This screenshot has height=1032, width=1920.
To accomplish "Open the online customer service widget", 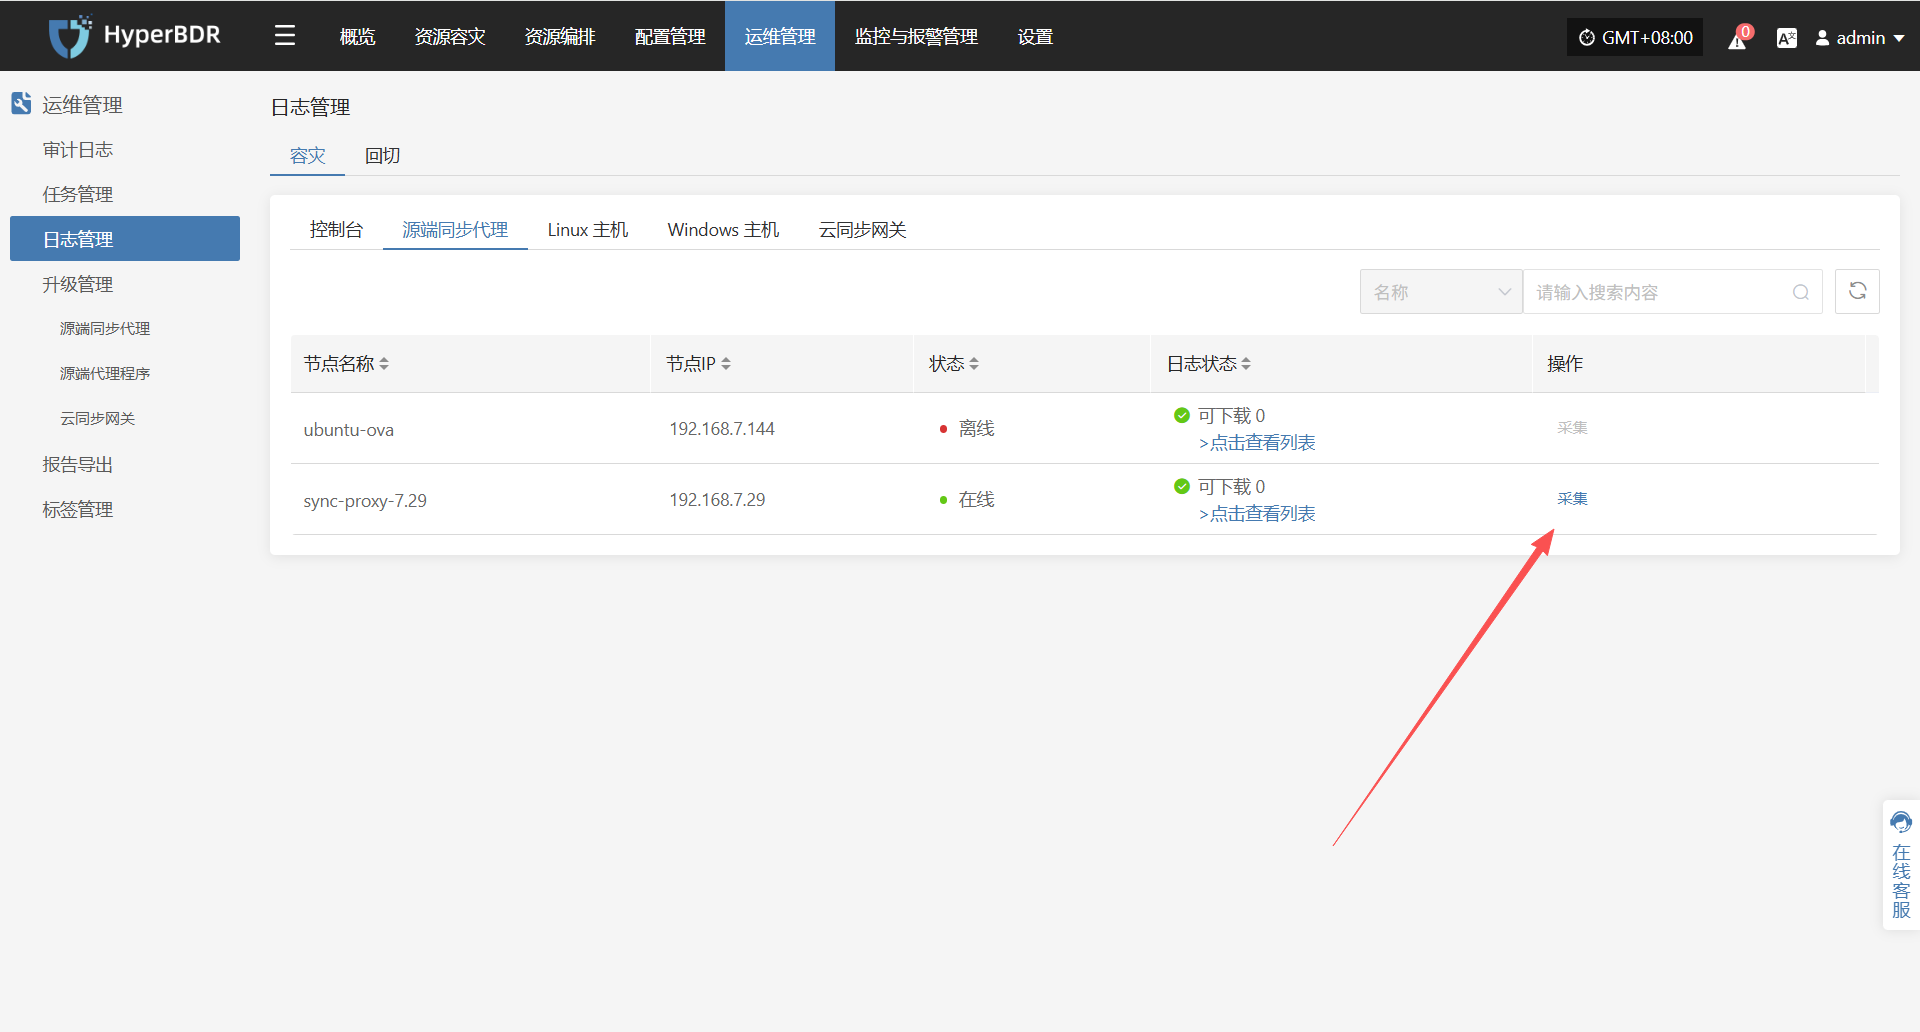I will (x=1901, y=865).
